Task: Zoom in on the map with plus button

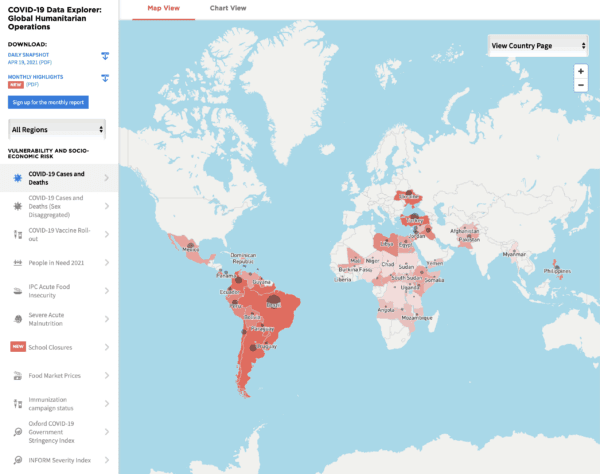Action: pos(580,72)
